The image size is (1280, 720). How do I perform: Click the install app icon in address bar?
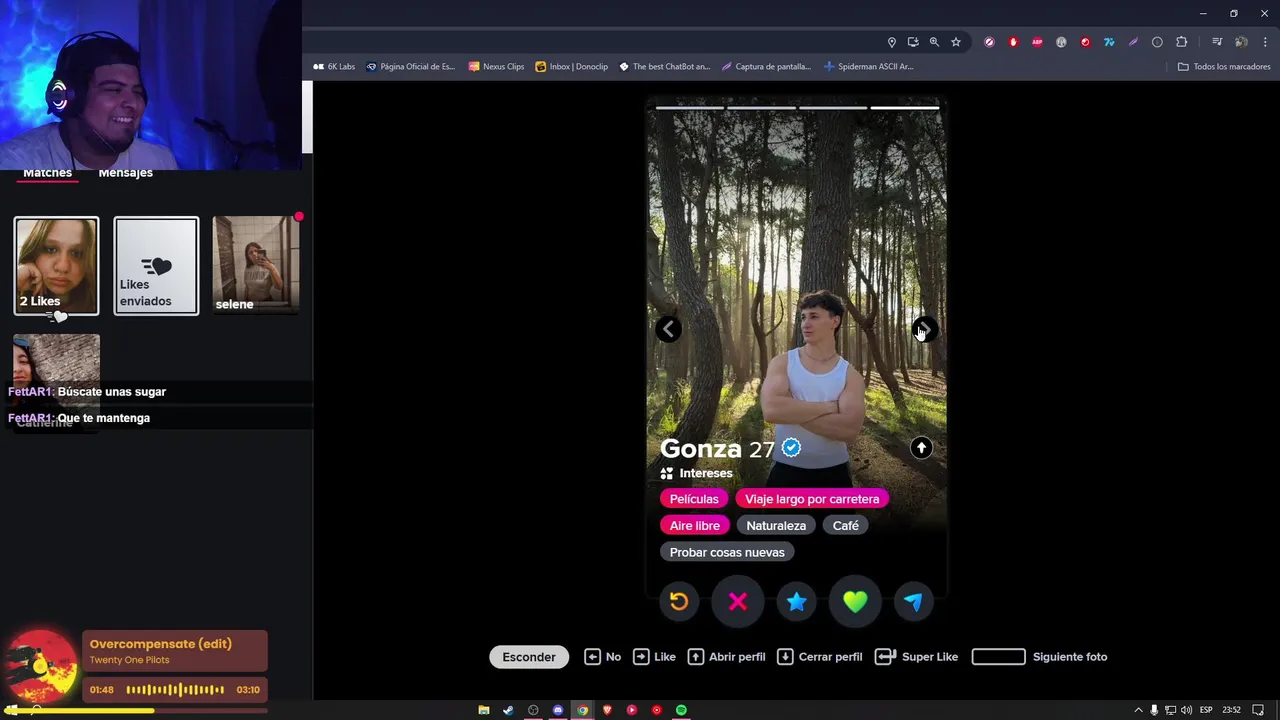pyautogui.click(x=913, y=42)
